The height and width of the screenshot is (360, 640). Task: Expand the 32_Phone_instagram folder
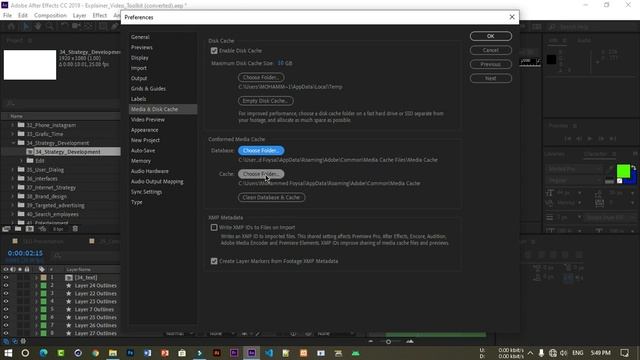(12, 125)
